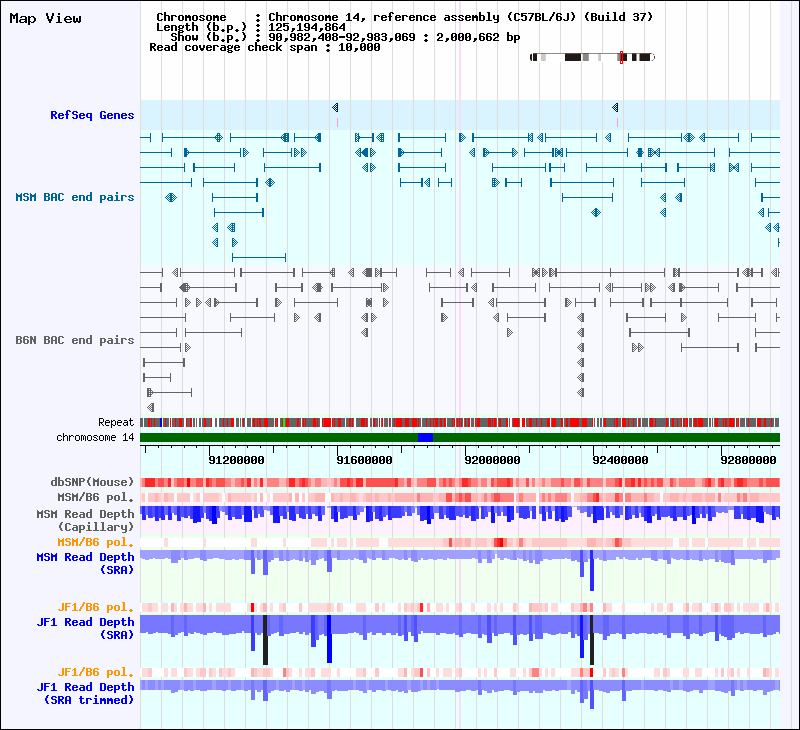Screen dimensions: 800x730
Task: Click JF1/B6 pol. label above JF1 Read Depth (SRA)
Action: pyautogui.click(x=95, y=607)
